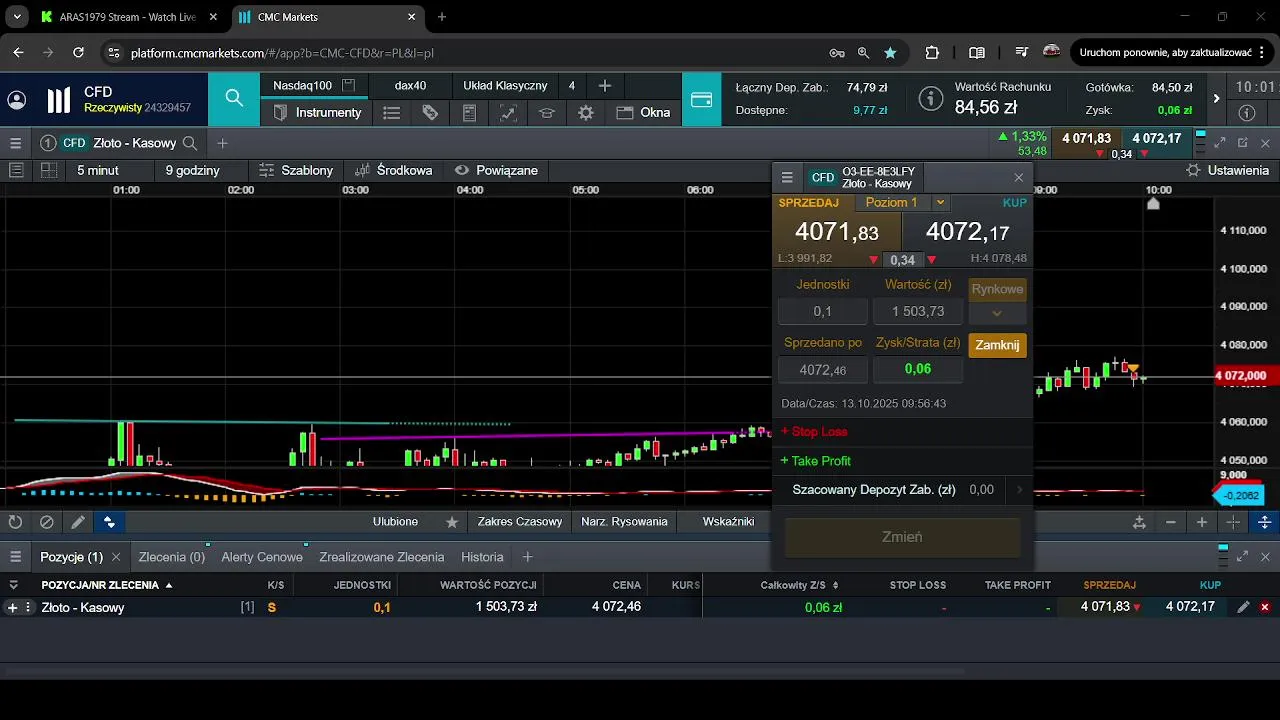
Task: Open the Okna windows menu
Action: click(643, 113)
